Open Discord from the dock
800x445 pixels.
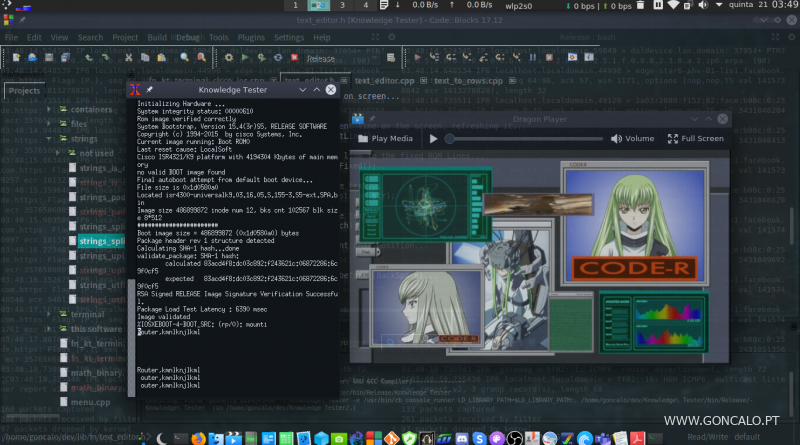461,438
